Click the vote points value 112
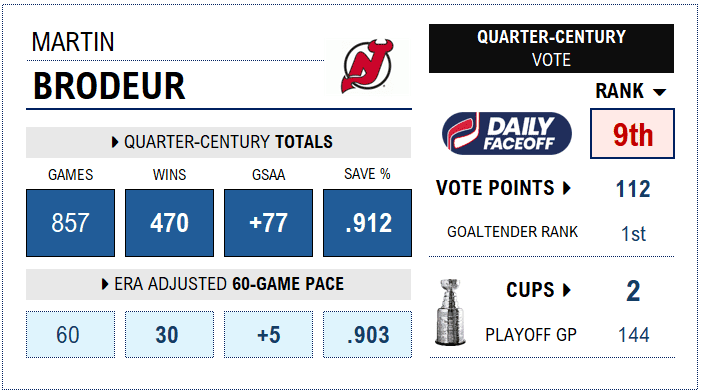 633,189
